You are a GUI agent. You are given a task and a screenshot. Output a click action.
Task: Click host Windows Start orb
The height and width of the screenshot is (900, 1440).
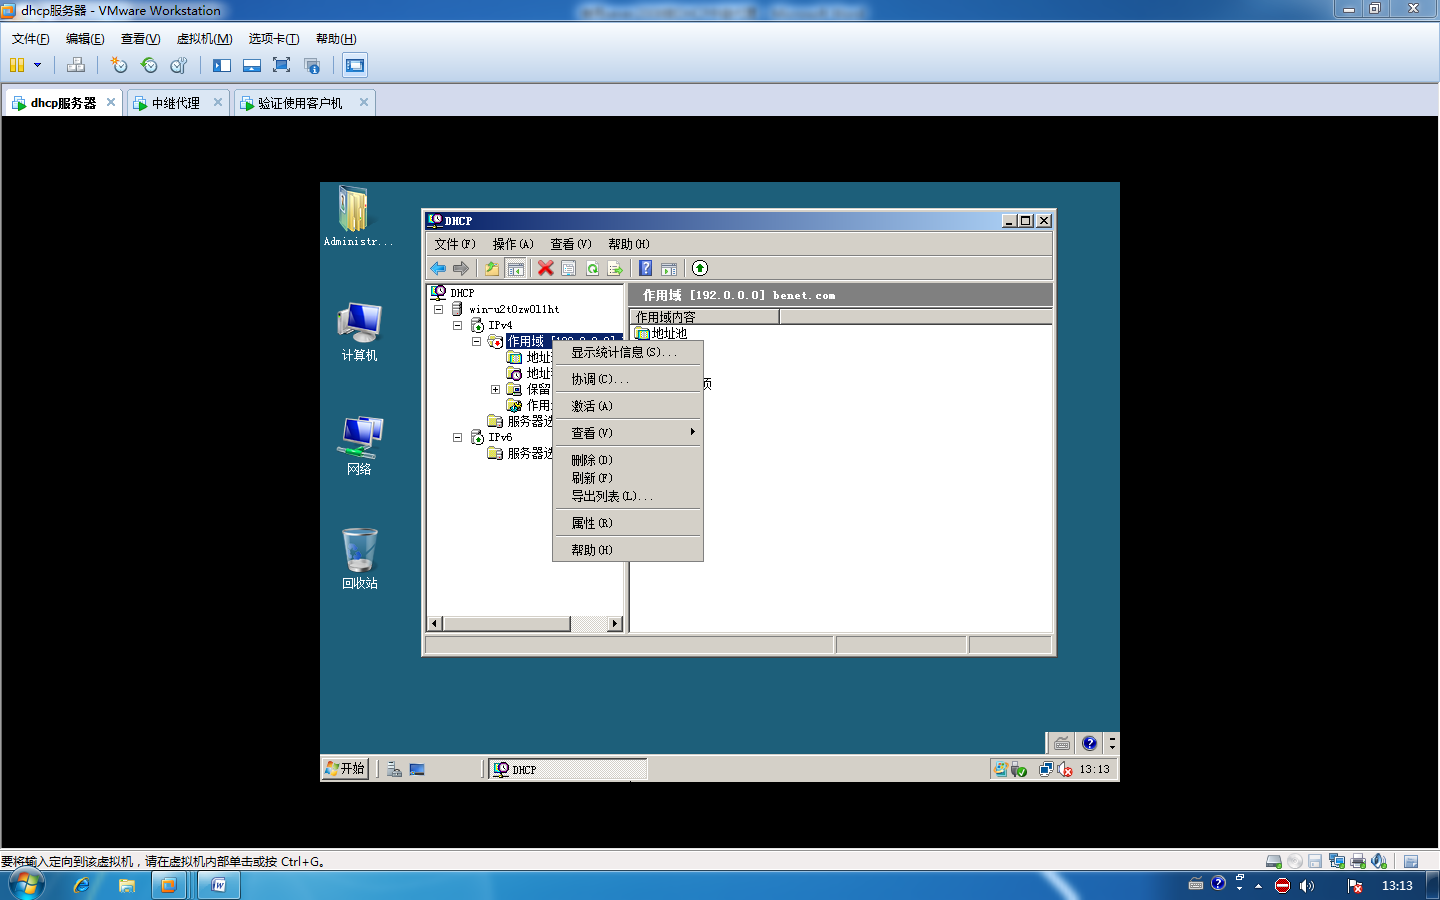27,885
